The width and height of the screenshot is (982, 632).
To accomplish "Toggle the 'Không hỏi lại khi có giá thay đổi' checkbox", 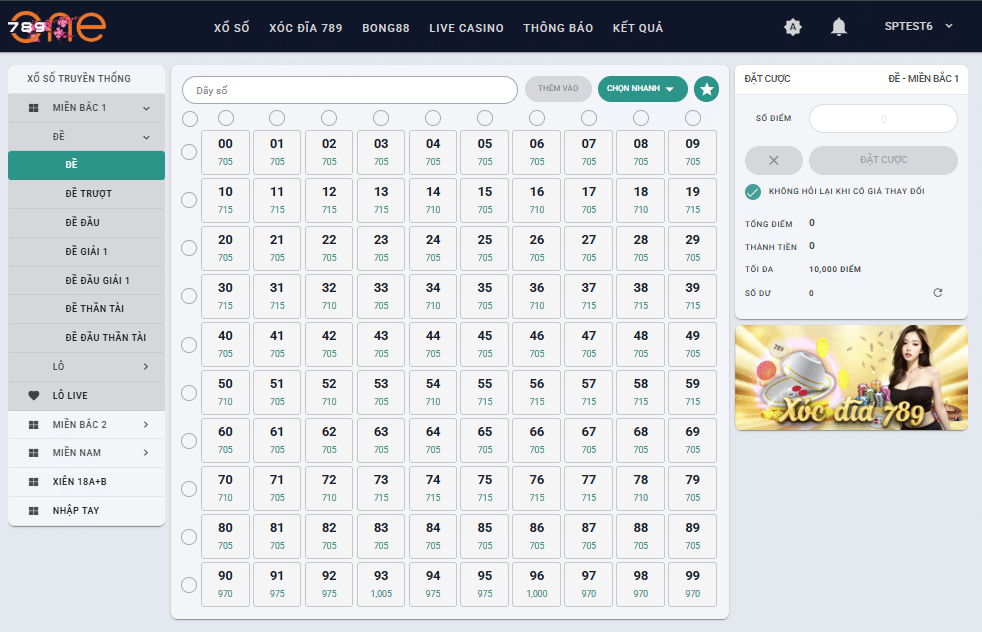I will click(x=753, y=192).
